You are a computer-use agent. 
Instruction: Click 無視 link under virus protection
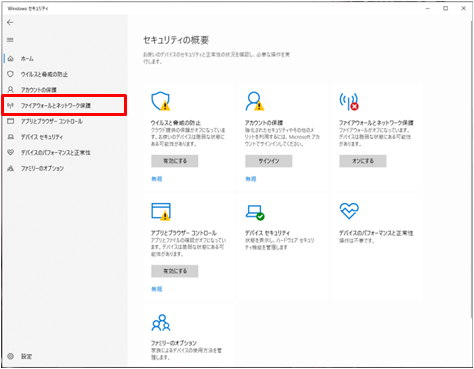coord(157,179)
